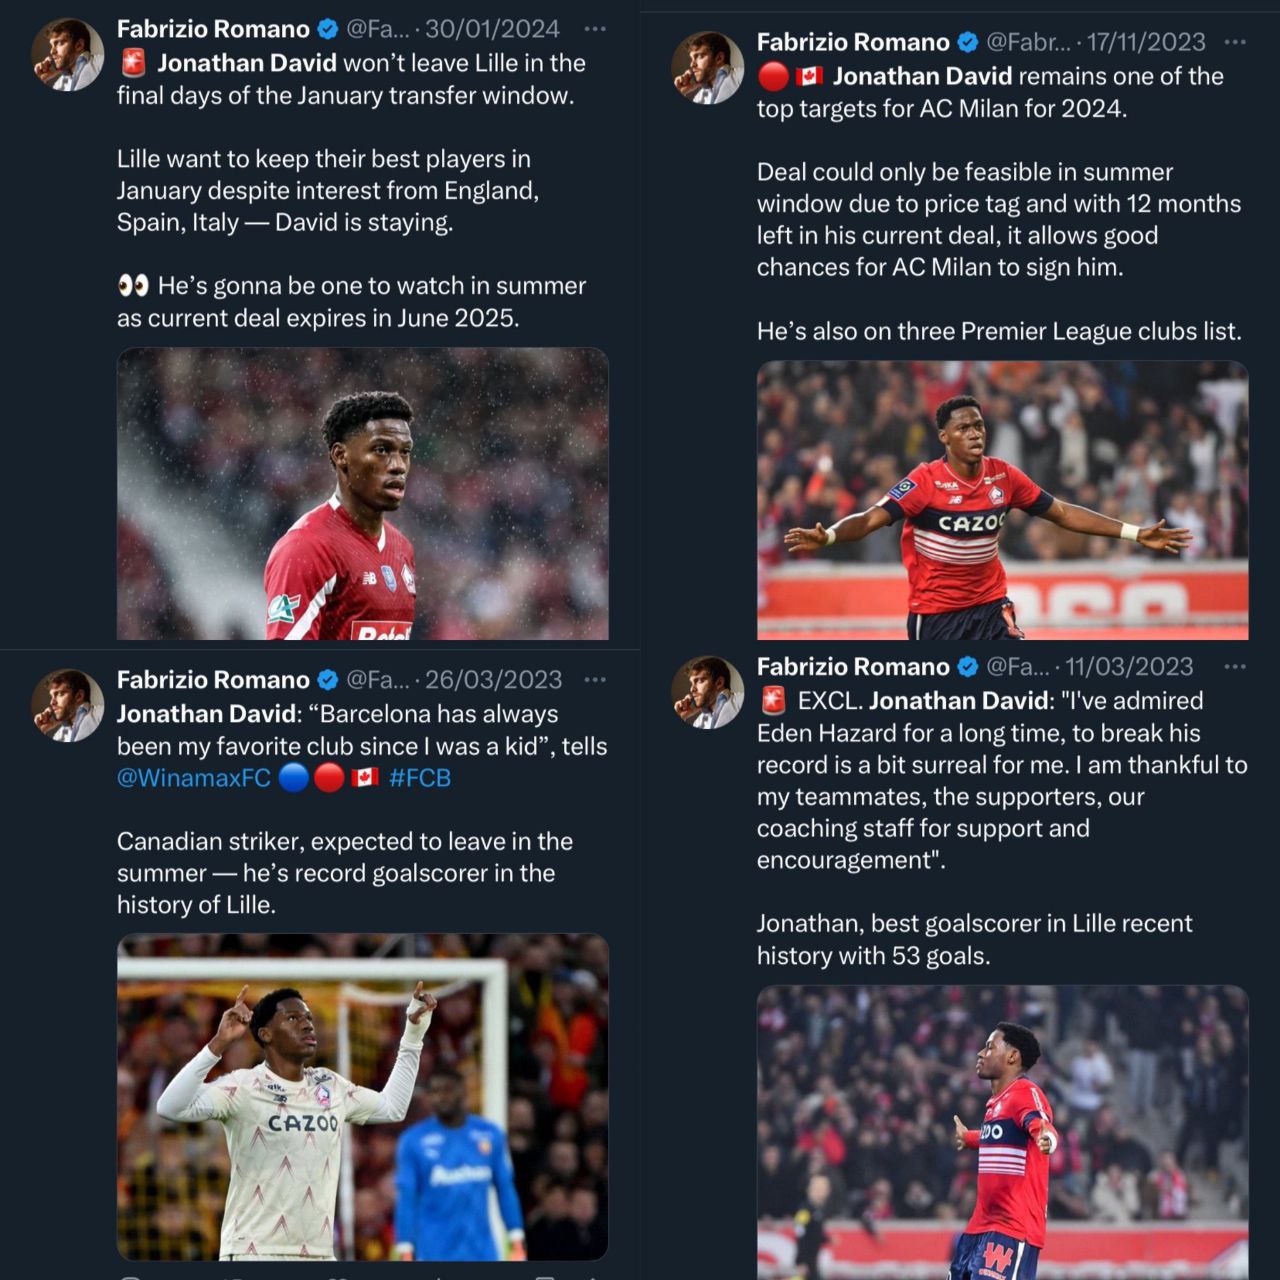View photo in the 11/03/2023 tweet

tap(1003, 1132)
